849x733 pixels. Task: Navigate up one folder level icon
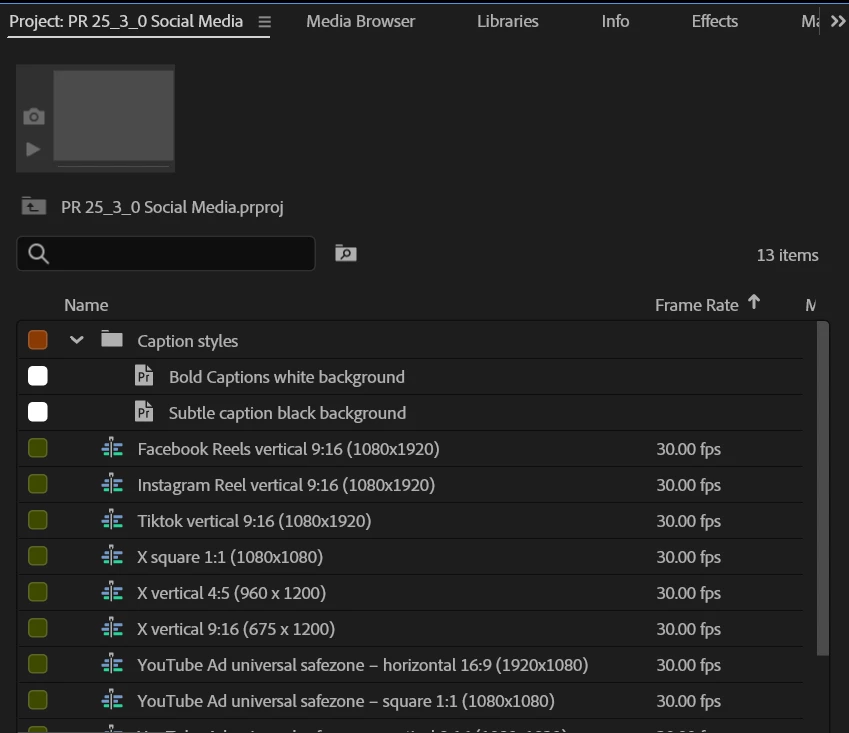[x=34, y=206]
